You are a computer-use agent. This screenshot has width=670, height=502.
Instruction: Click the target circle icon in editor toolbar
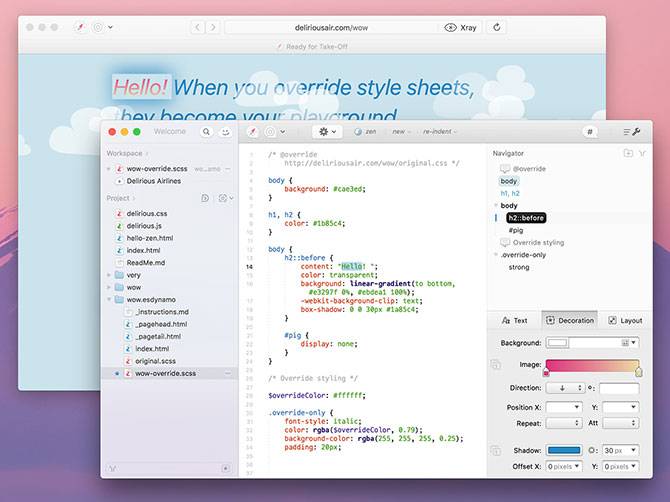pyautogui.click(x=270, y=132)
